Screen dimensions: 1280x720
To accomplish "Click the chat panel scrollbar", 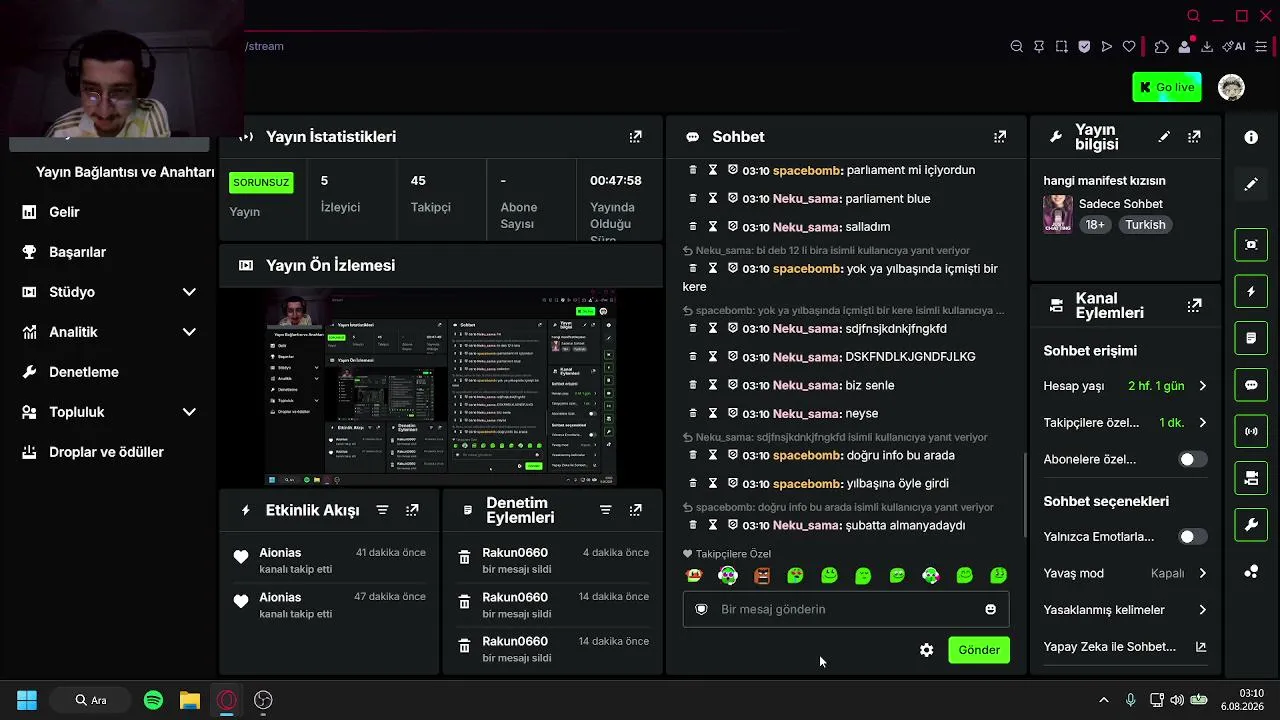I will pos(1023,495).
